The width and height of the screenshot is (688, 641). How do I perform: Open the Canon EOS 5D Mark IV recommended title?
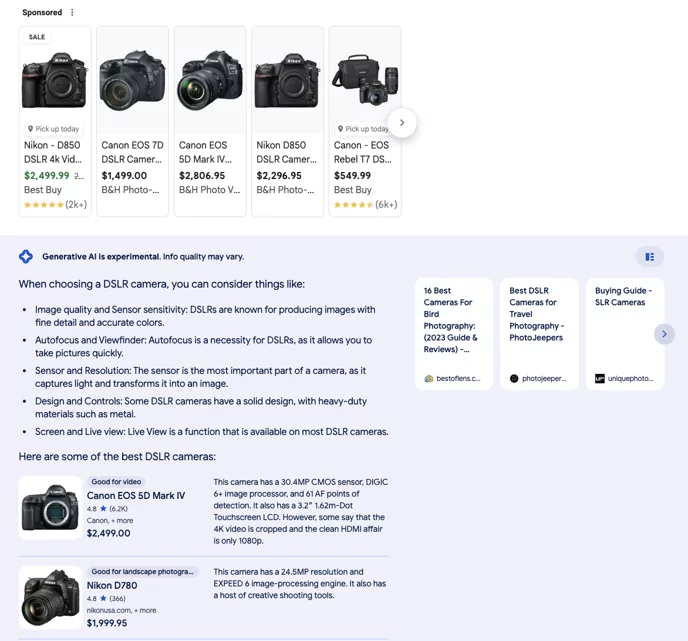tap(136, 496)
